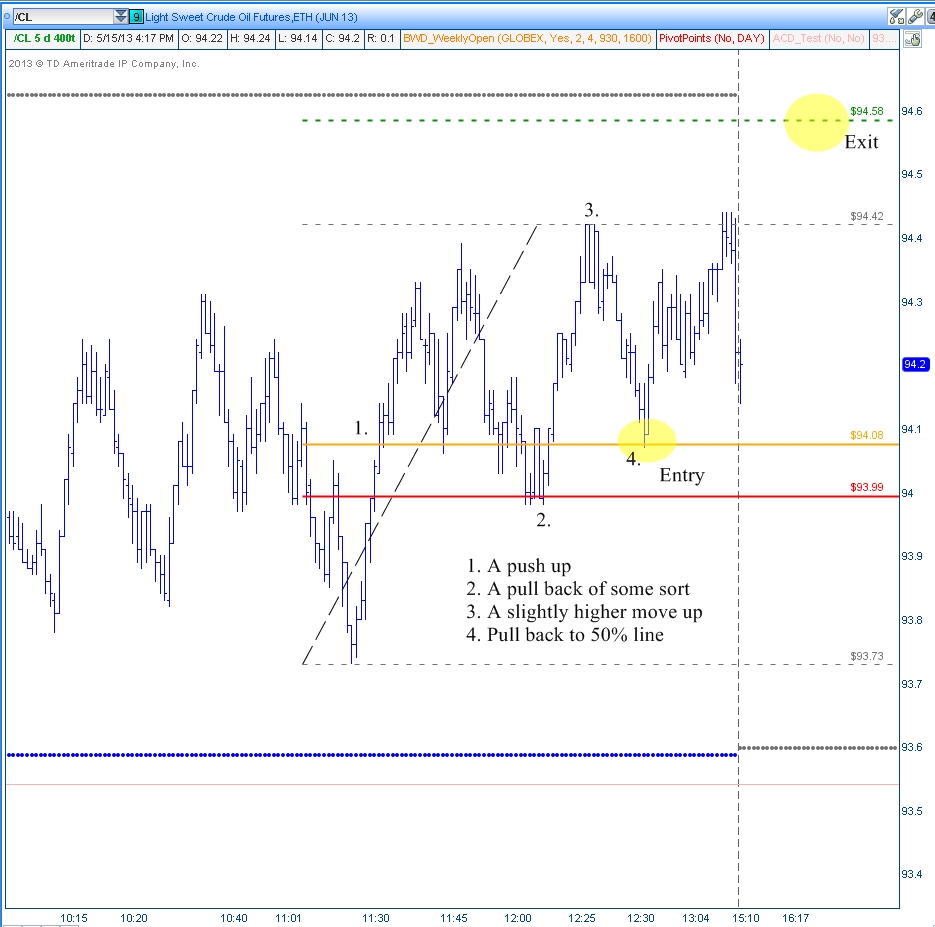This screenshot has width=935, height=927.
Task: Click the gray $93.73 level label
Action: coord(866,656)
